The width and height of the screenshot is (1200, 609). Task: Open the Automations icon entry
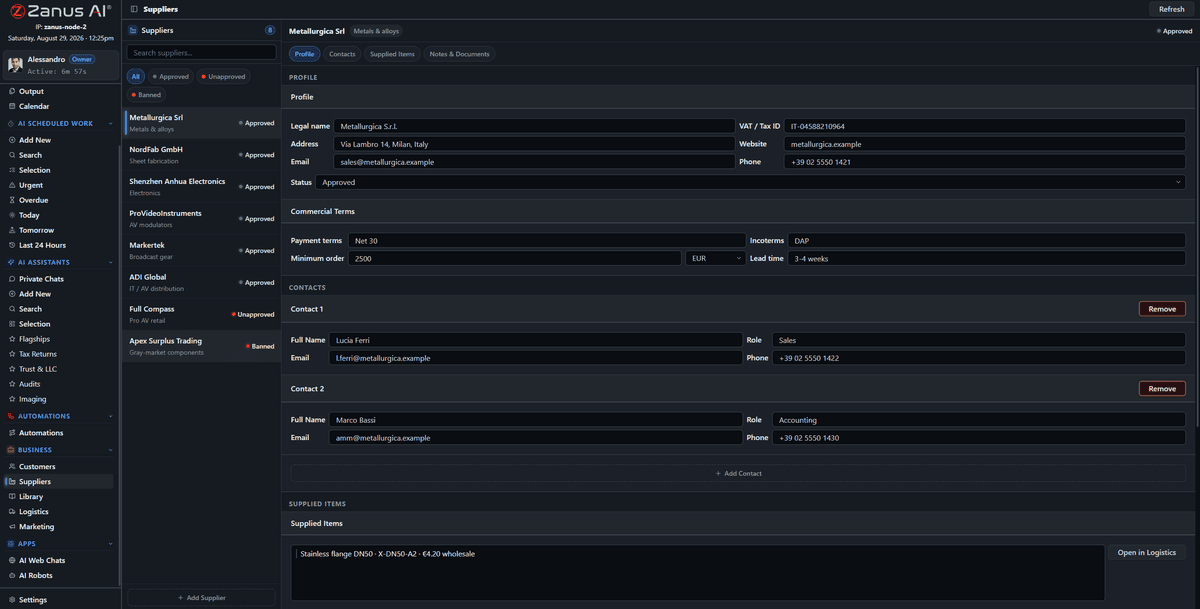12,433
